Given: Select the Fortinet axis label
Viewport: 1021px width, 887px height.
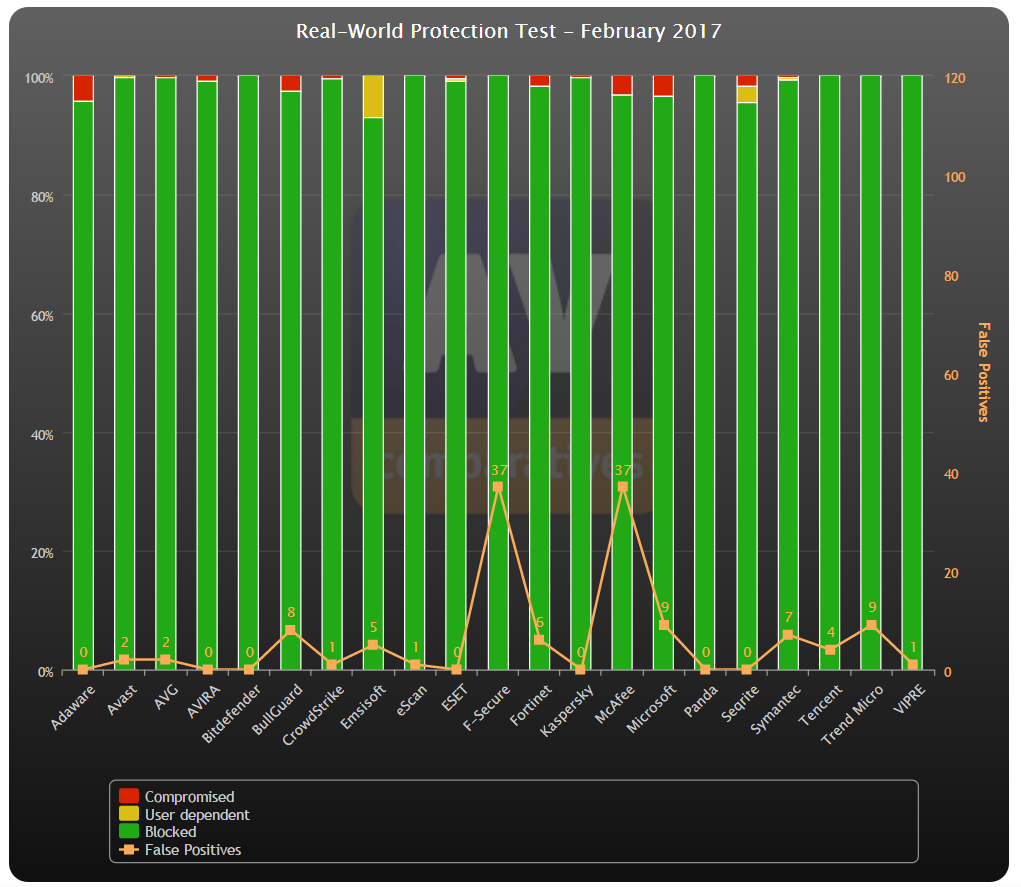Looking at the screenshot, I should (531, 705).
